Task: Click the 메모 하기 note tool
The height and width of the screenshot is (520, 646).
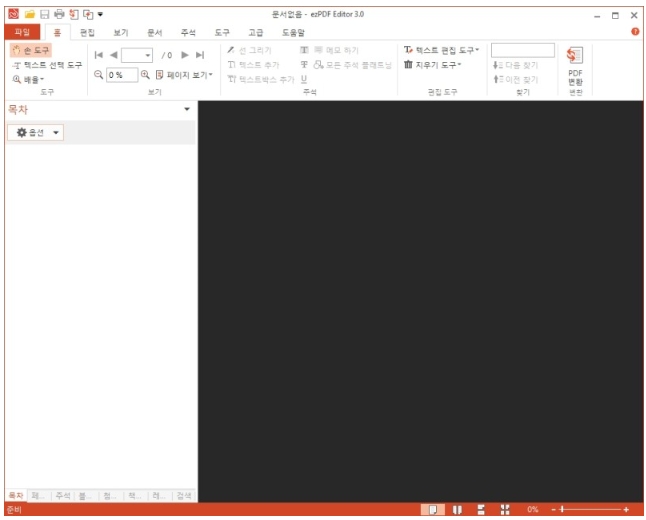Action: tap(337, 50)
